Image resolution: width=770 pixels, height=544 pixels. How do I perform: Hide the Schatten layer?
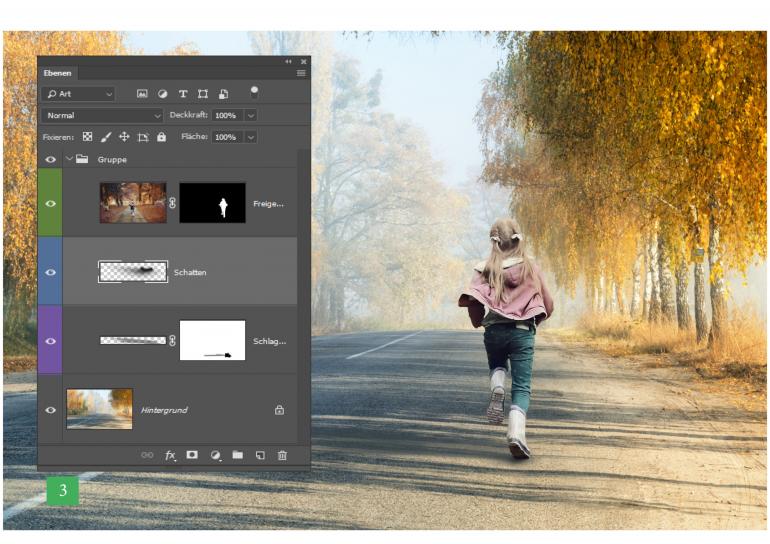[x=50, y=271]
